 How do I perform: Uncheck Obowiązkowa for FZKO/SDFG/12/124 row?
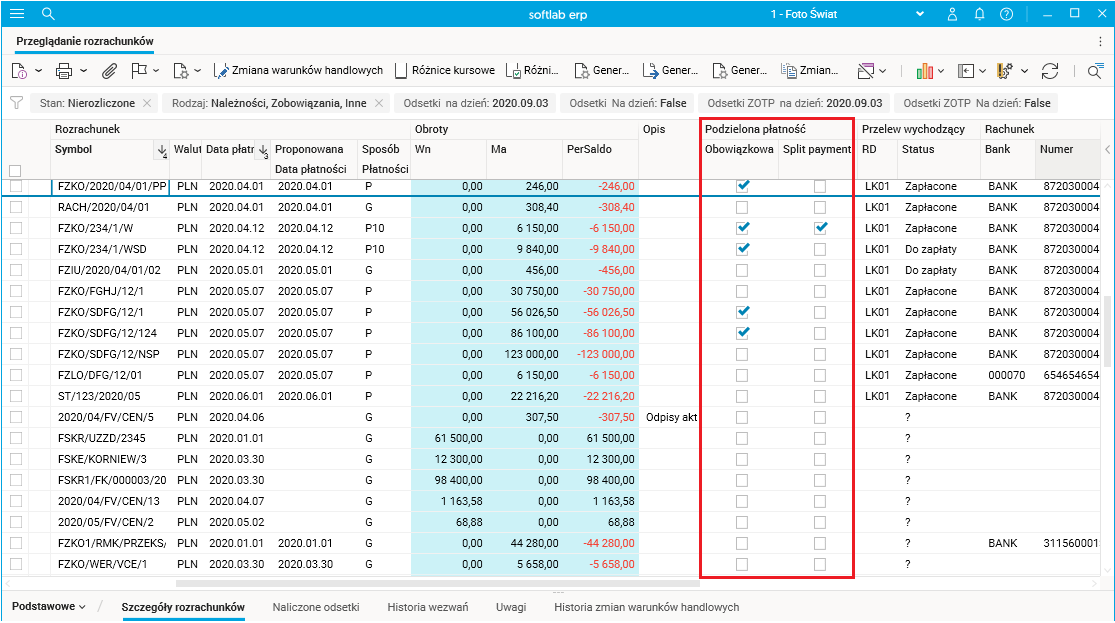click(742, 333)
